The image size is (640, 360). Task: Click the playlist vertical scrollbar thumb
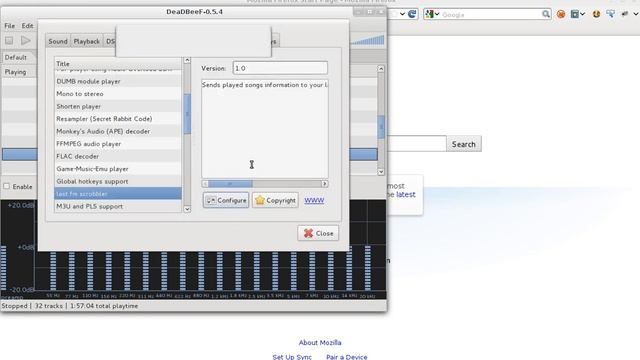point(381,127)
